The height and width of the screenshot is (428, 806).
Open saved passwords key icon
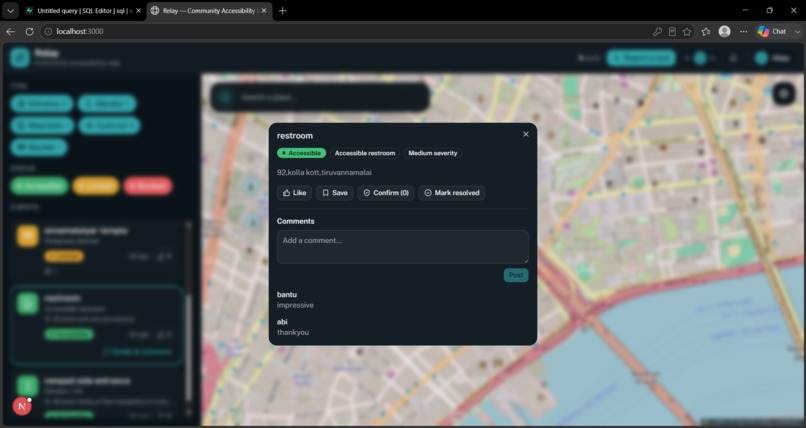pyautogui.click(x=657, y=31)
